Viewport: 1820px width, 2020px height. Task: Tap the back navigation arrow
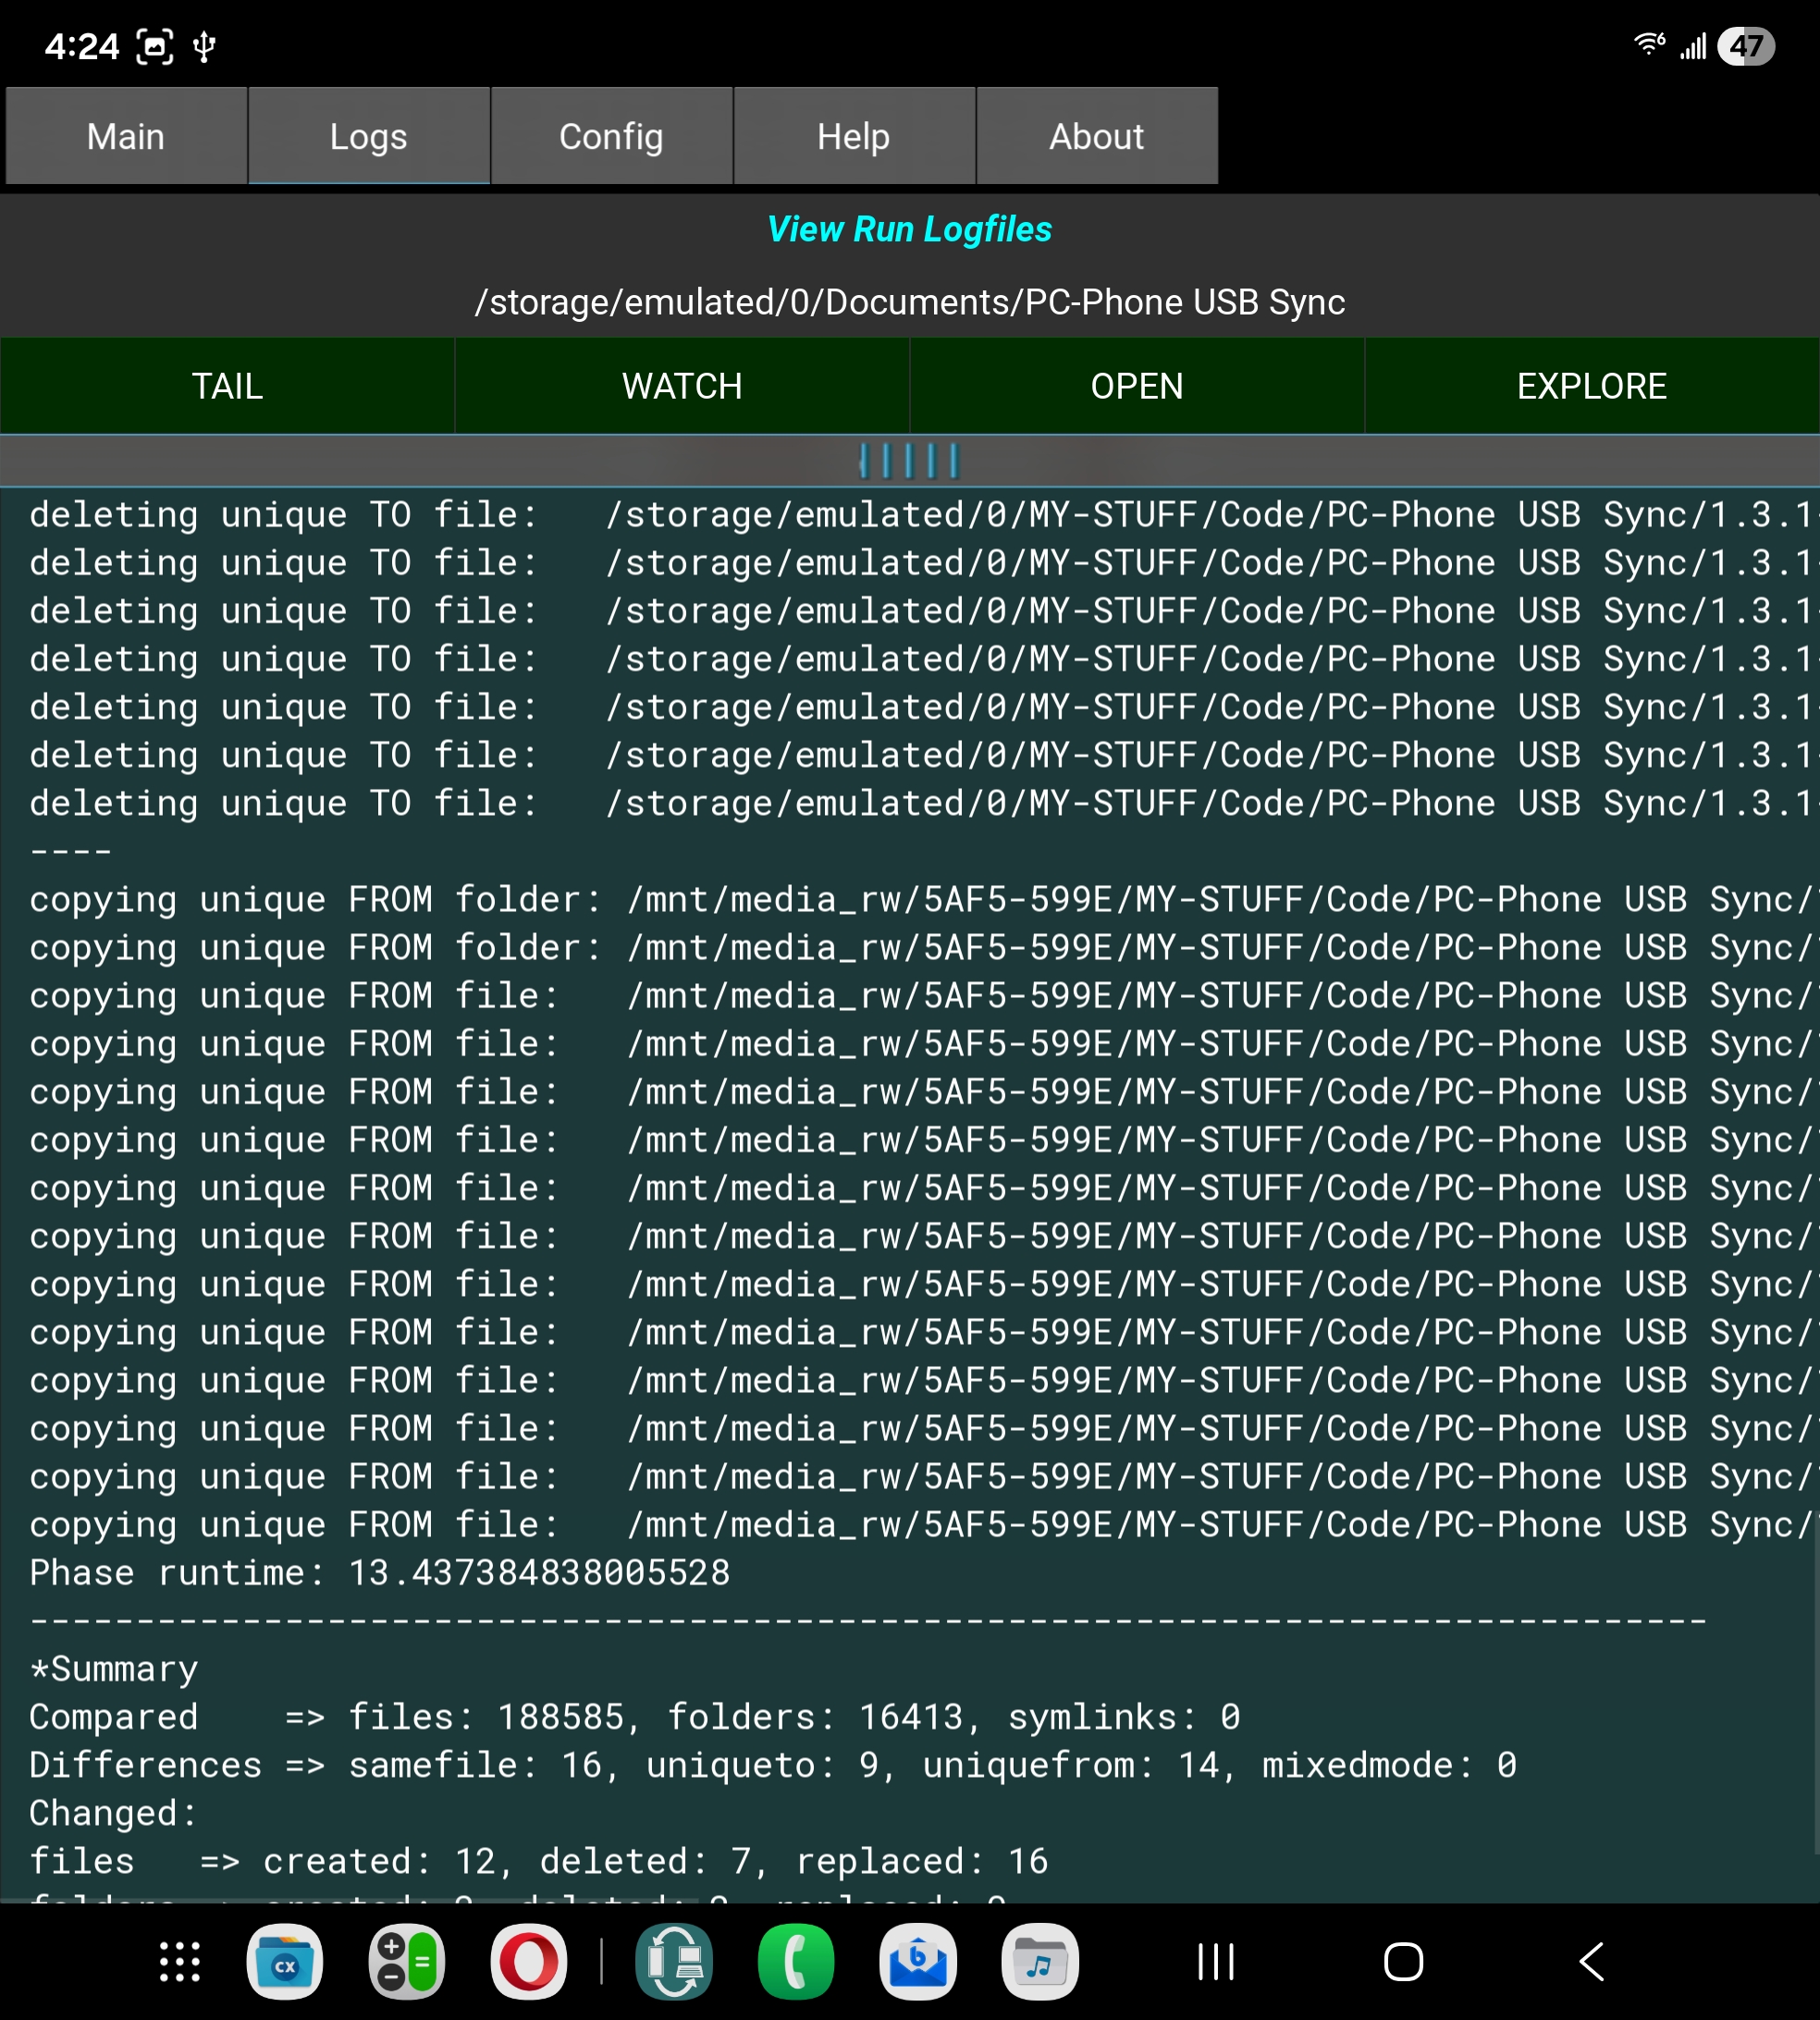(1592, 1962)
